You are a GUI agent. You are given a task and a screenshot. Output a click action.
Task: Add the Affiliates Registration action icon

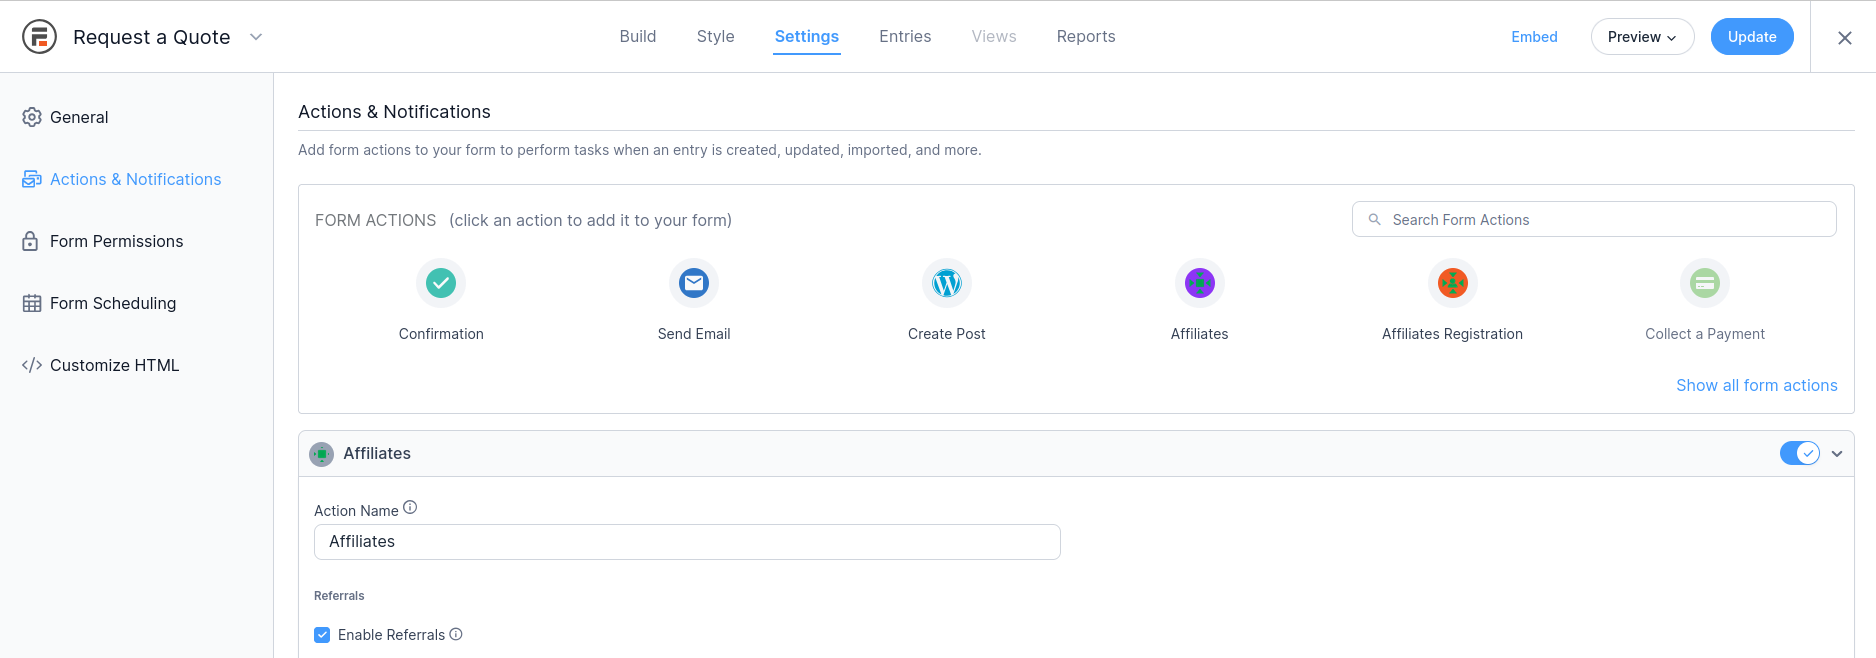coord(1452,283)
